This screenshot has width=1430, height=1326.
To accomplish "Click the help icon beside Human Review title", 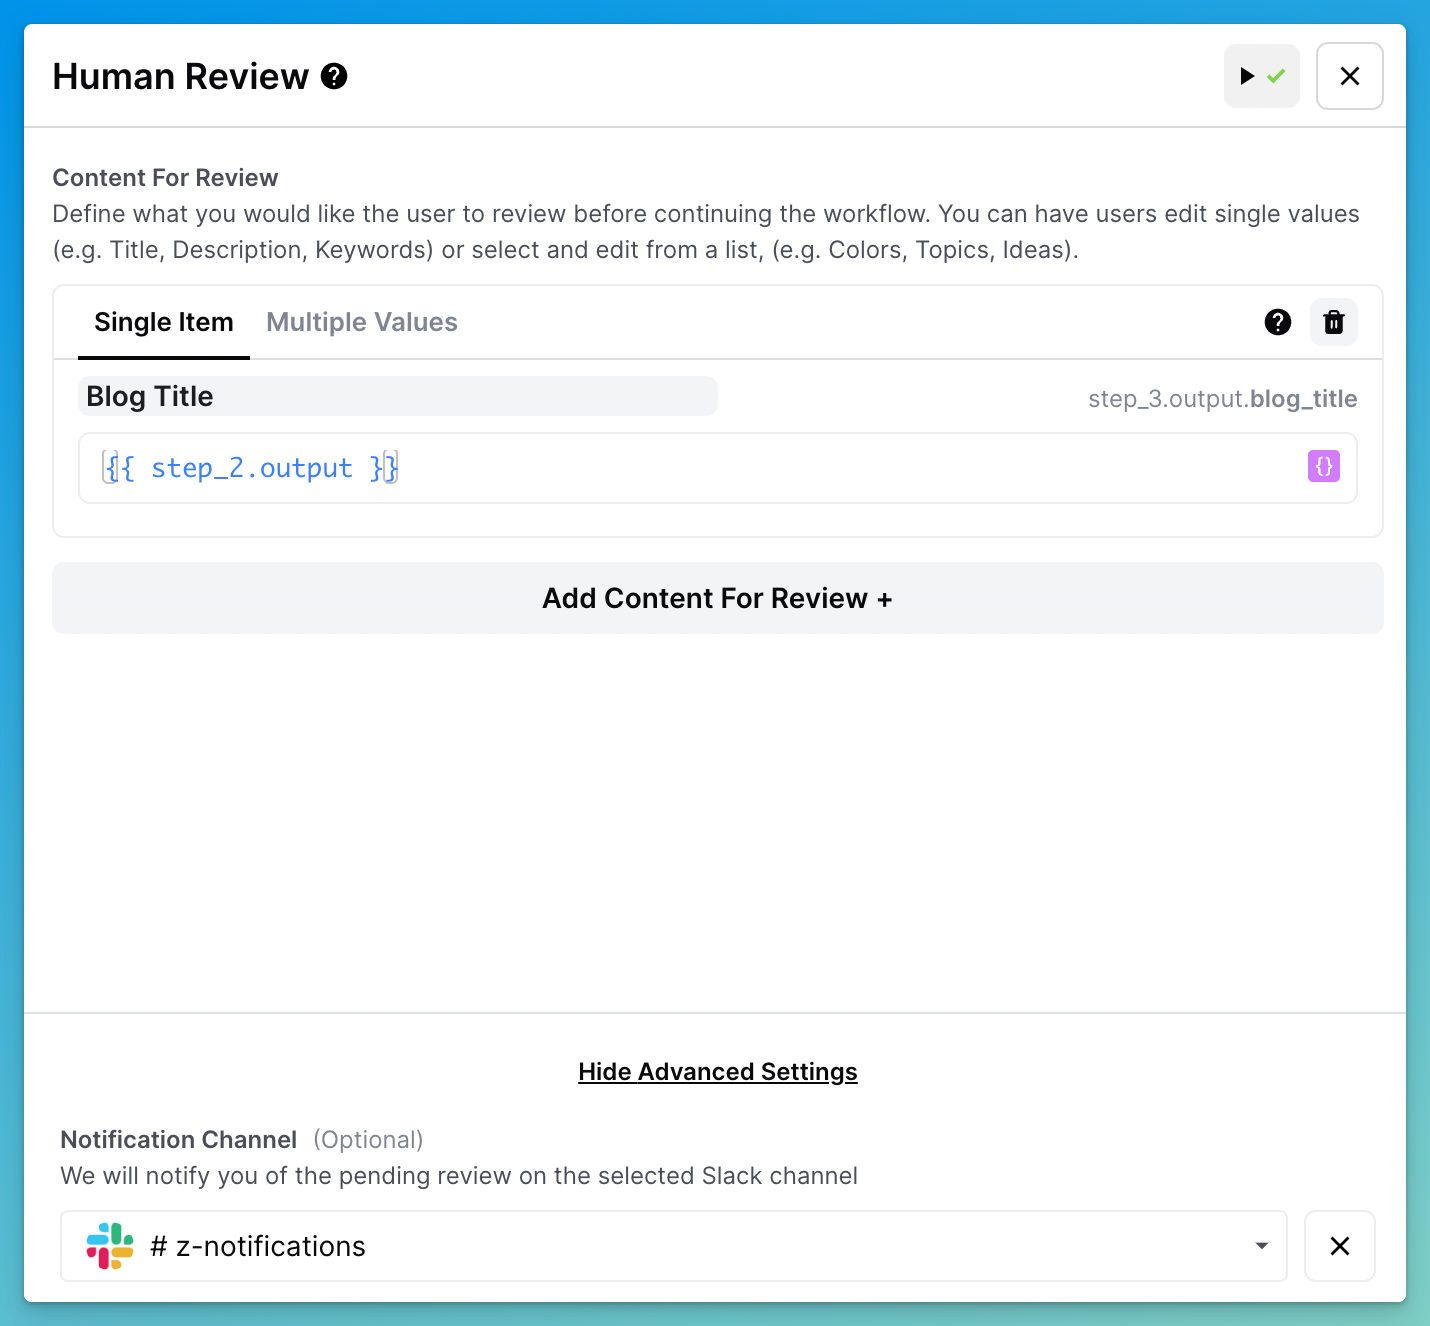I will [334, 76].
